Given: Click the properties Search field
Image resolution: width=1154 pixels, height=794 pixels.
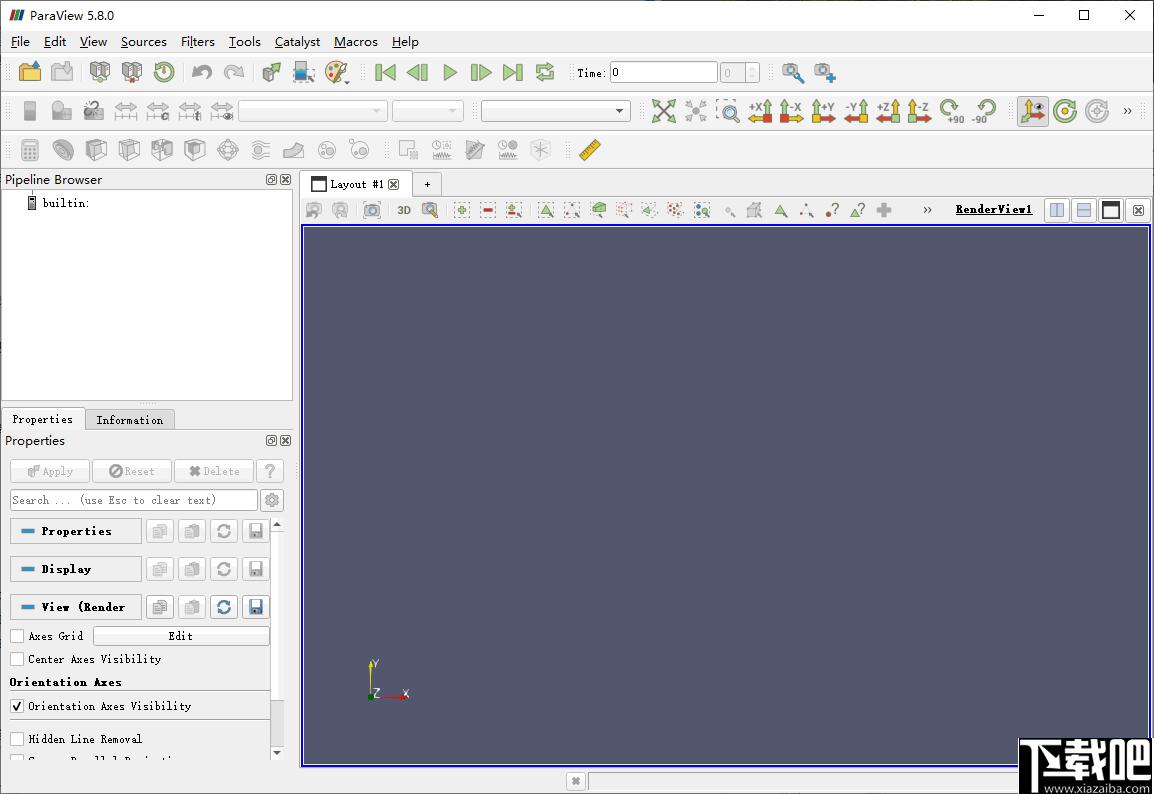Looking at the screenshot, I should 134,500.
